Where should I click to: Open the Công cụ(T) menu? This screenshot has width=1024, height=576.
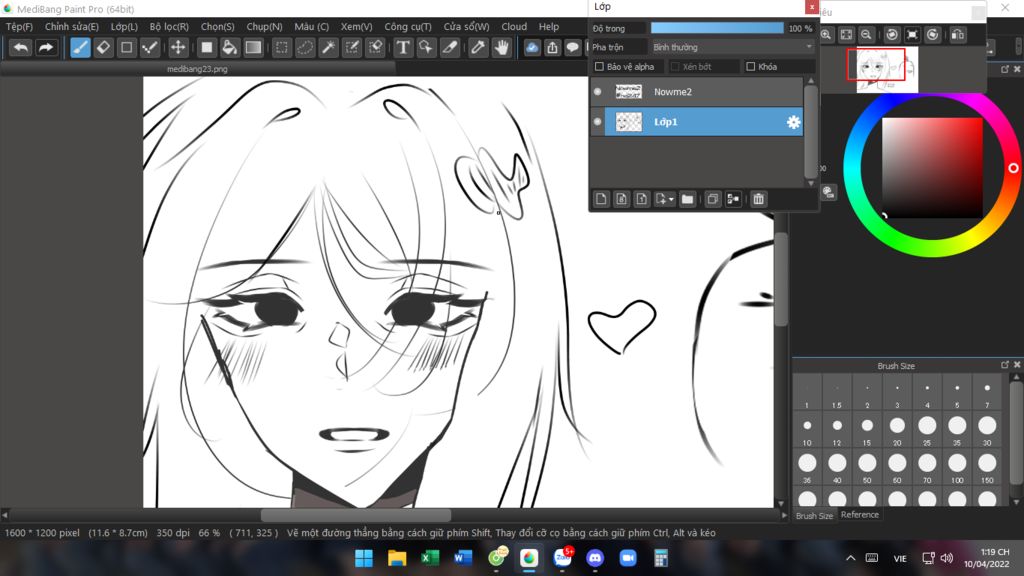tap(408, 27)
